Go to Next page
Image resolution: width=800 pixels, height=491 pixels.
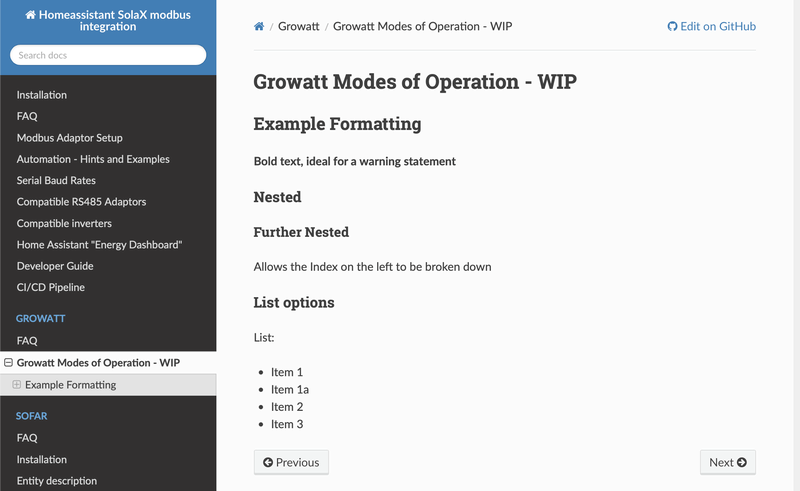728,462
